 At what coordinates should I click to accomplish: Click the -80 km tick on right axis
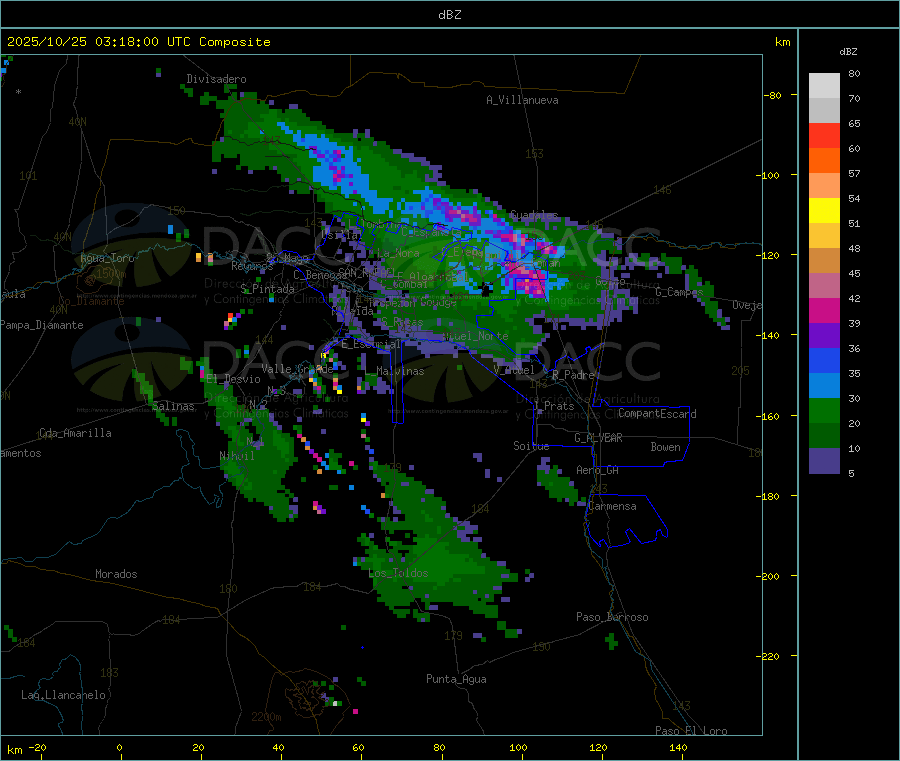click(773, 95)
